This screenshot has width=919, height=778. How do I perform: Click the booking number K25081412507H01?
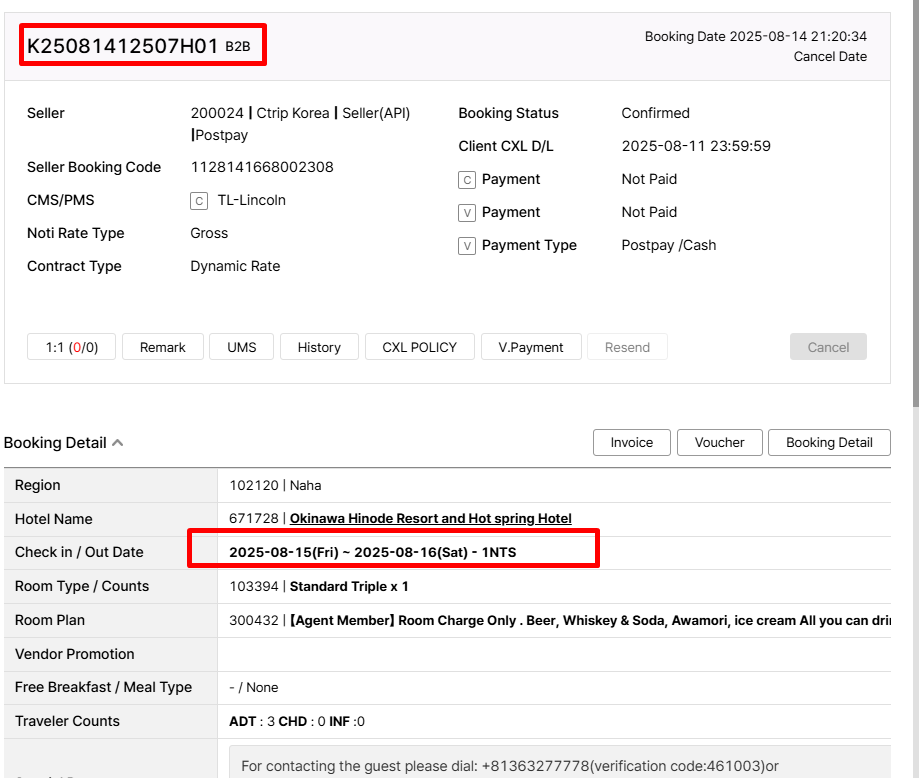coord(123,46)
